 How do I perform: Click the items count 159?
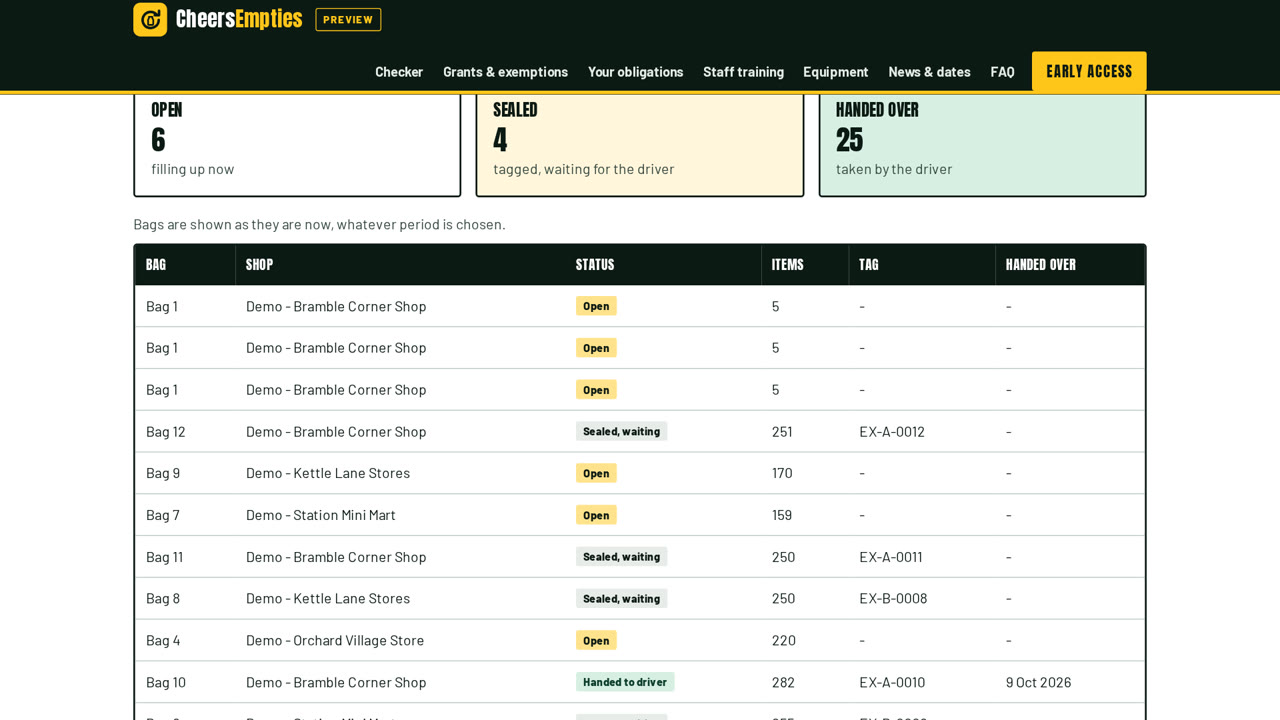(782, 515)
